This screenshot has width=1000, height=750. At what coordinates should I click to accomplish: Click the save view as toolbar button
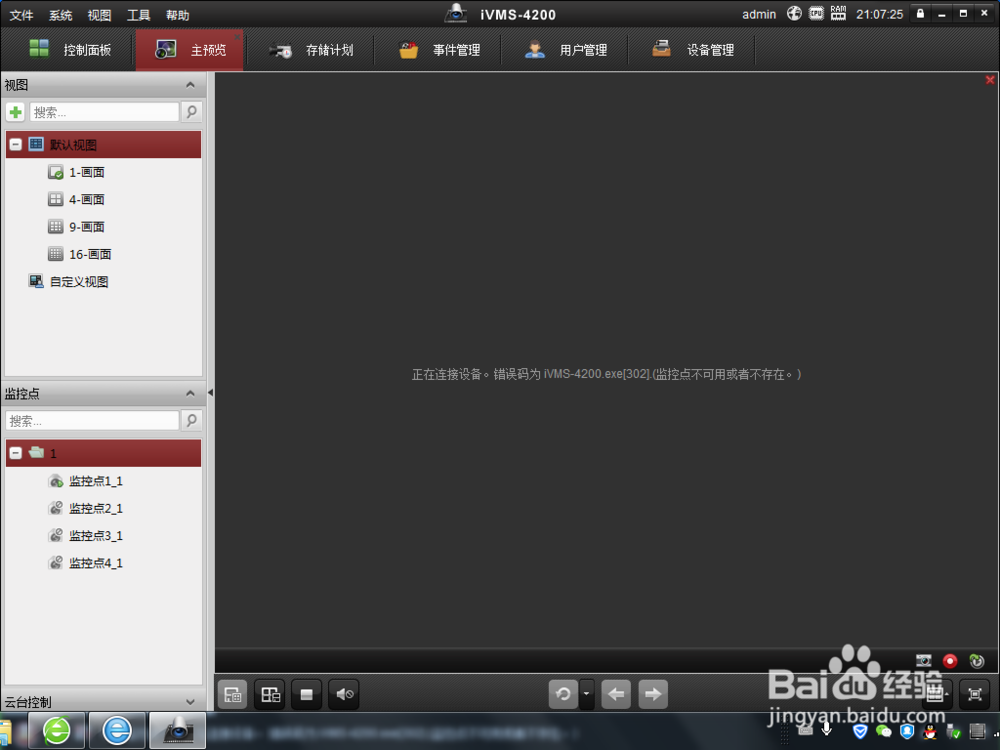[270, 694]
